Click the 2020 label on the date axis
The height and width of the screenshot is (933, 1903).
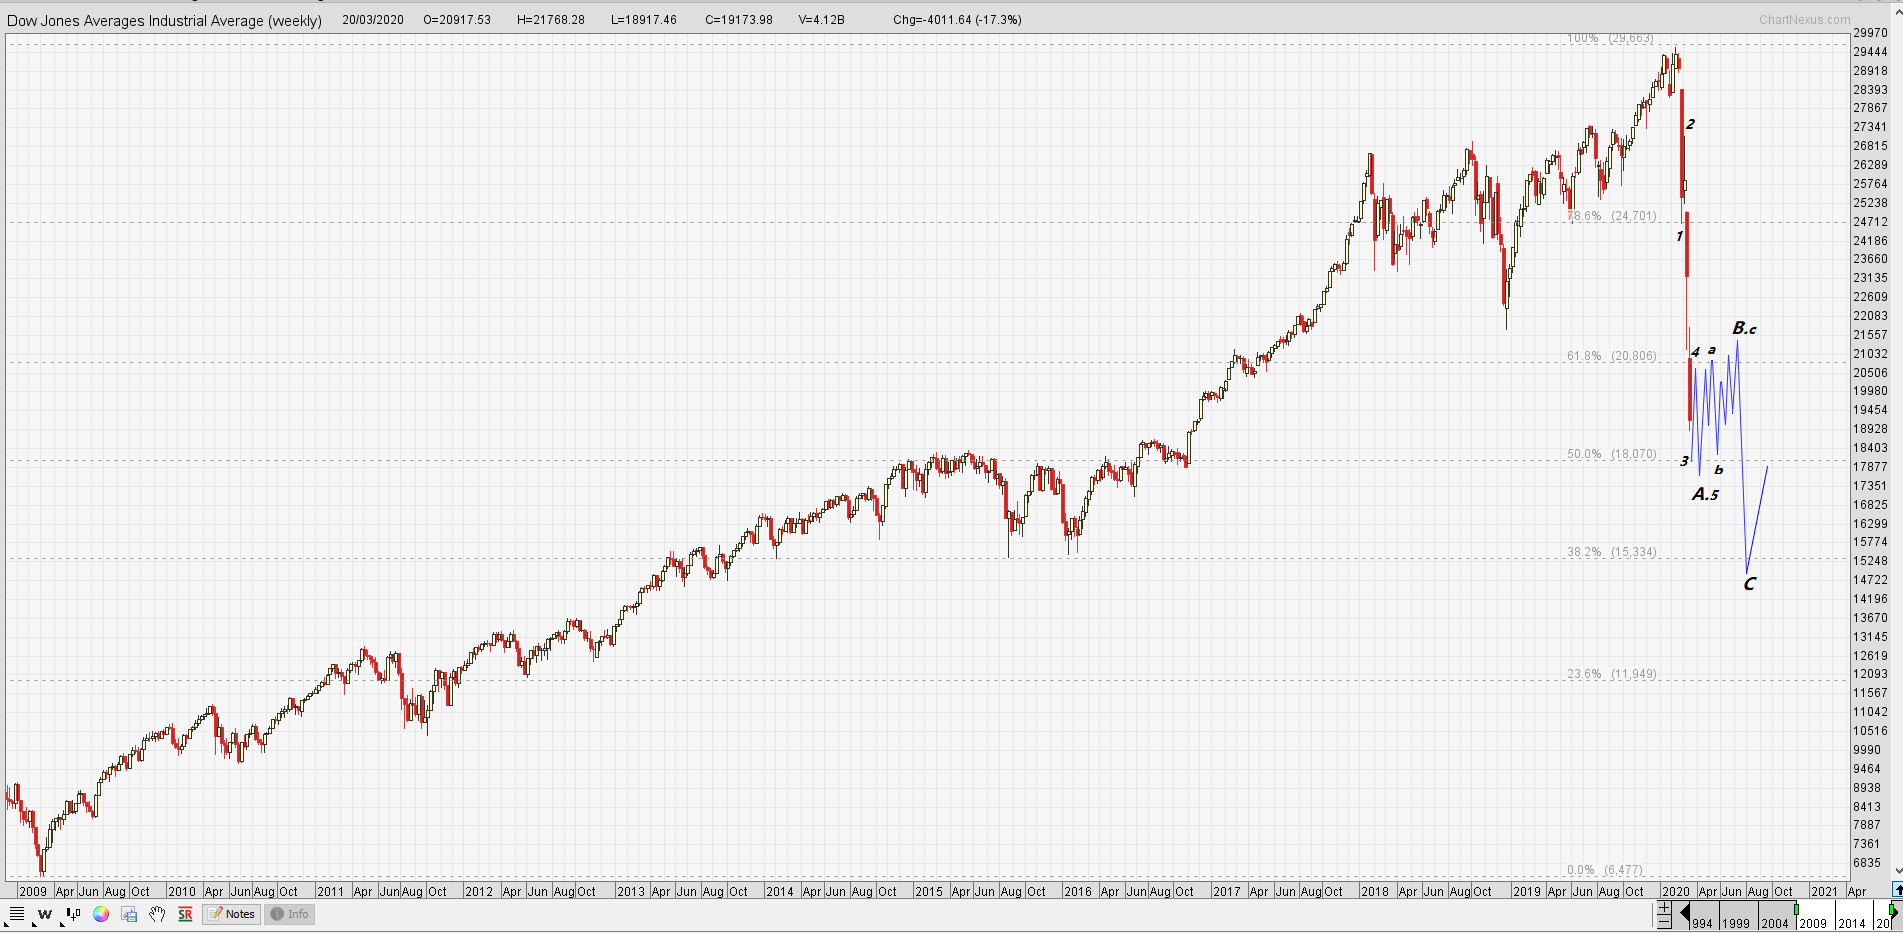1676,891
